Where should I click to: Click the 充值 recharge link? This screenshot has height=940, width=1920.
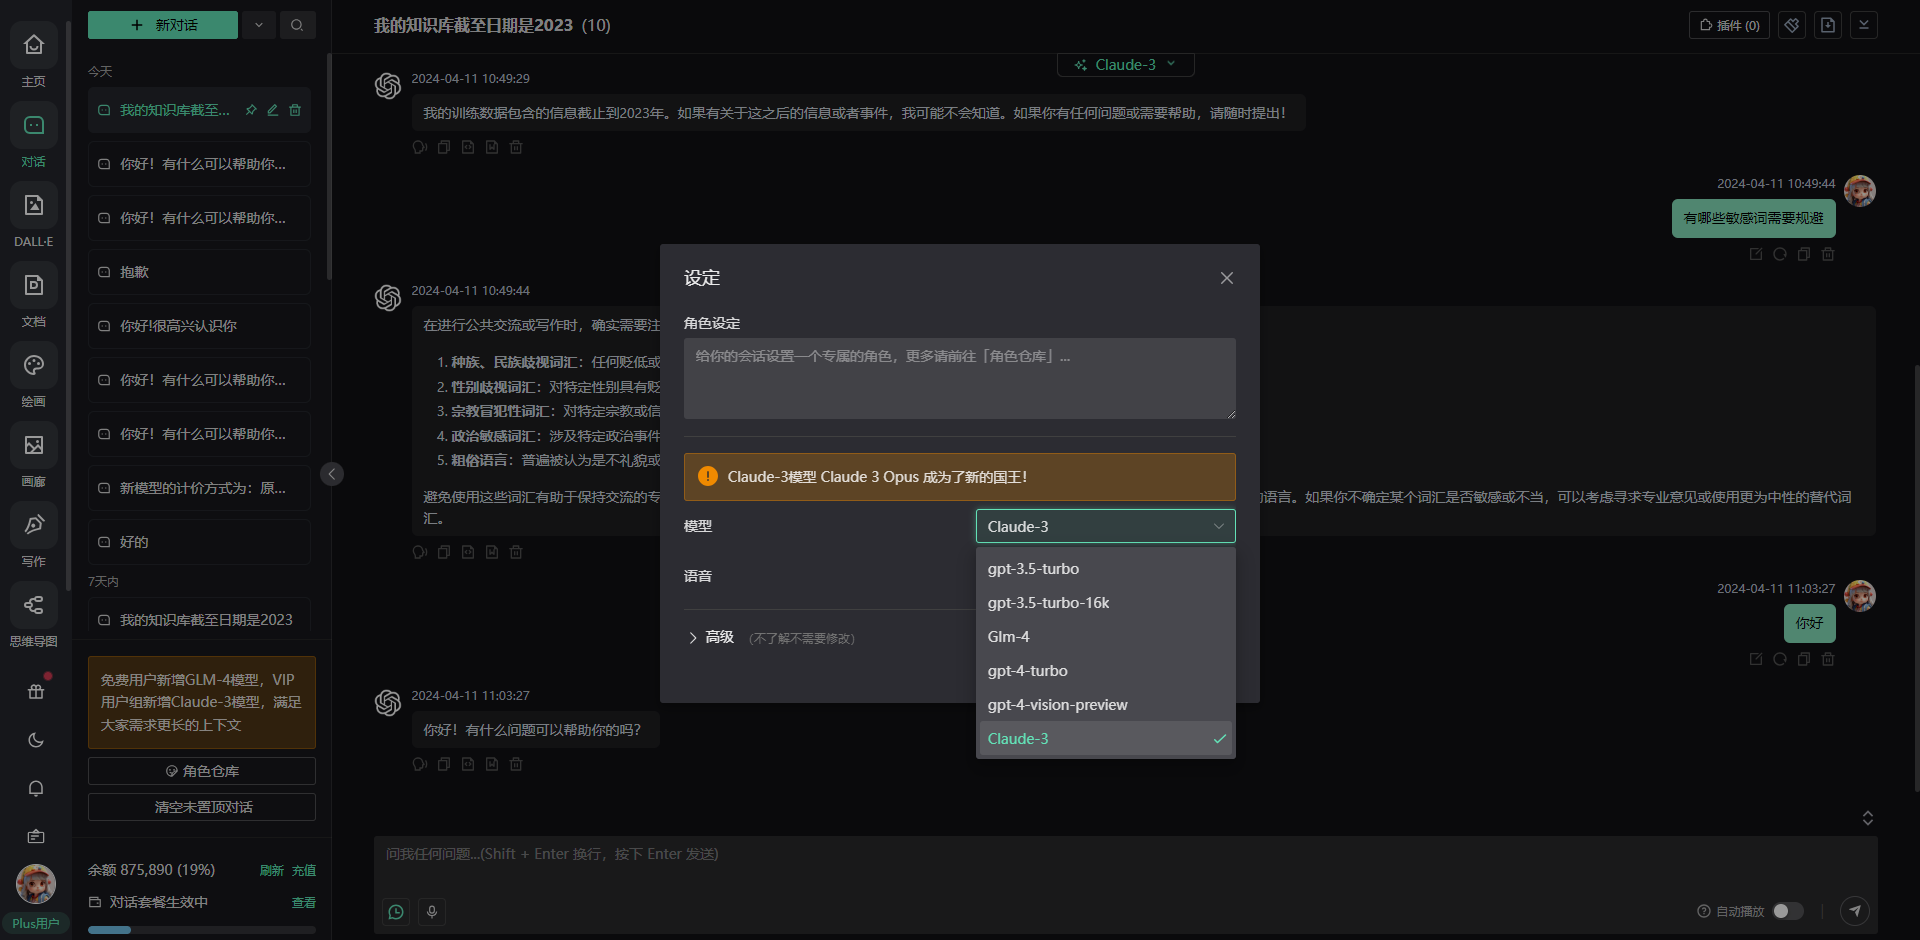(x=304, y=871)
